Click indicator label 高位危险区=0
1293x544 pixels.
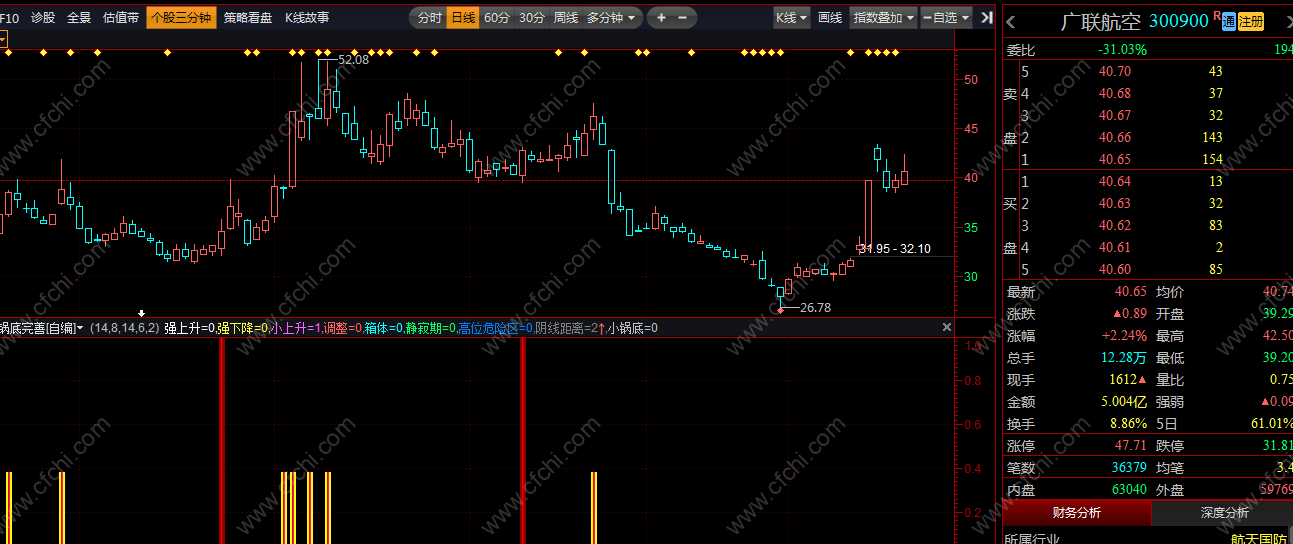(496, 327)
